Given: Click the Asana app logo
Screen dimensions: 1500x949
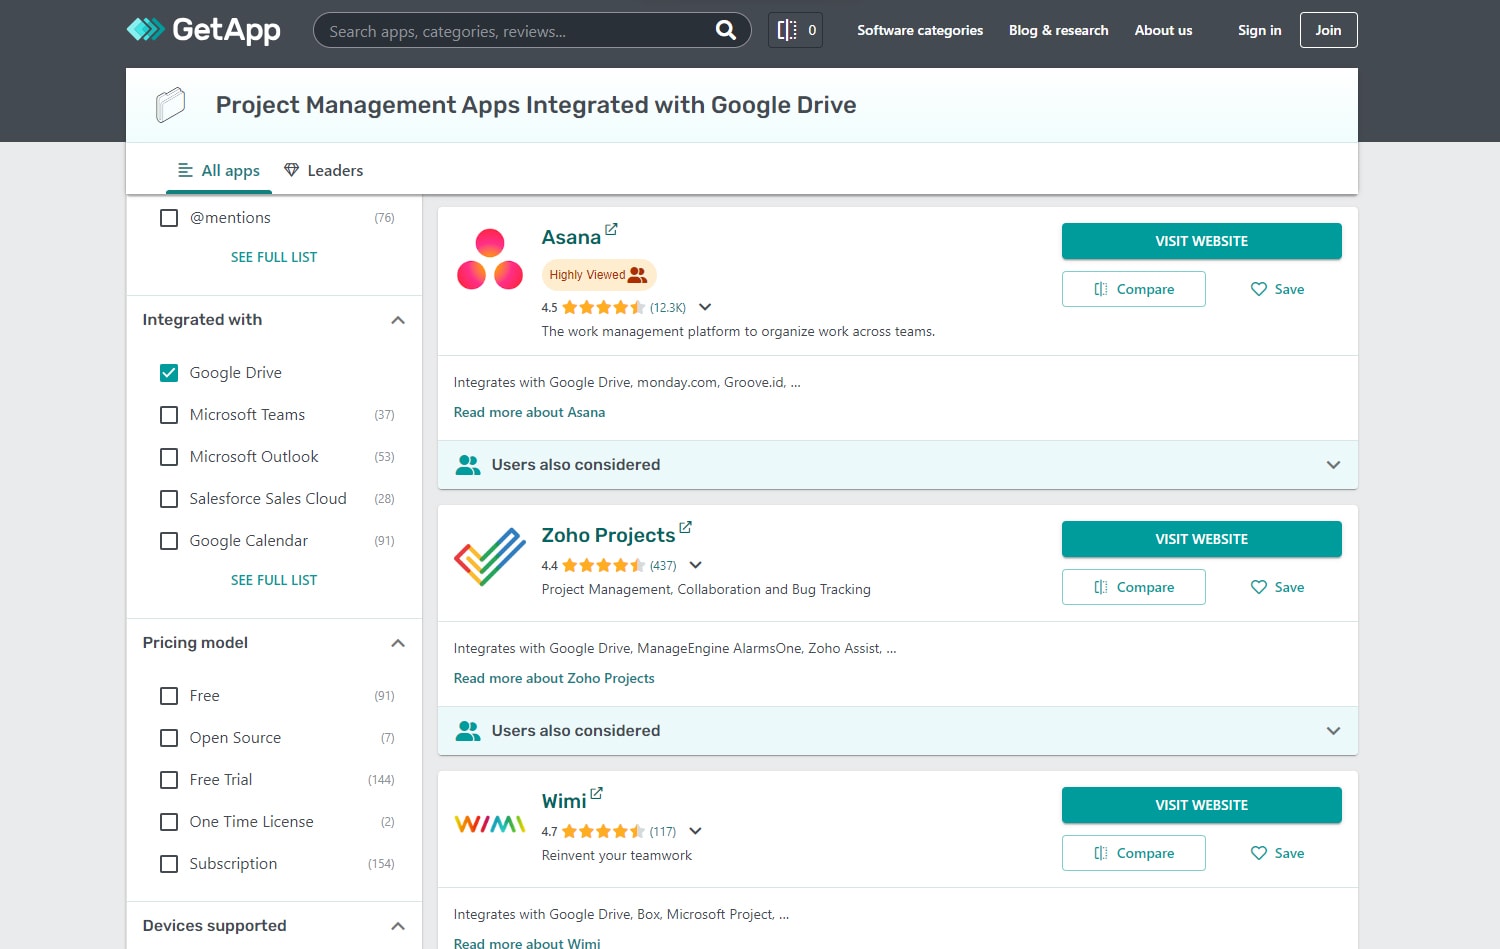Looking at the screenshot, I should click(489, 258).
